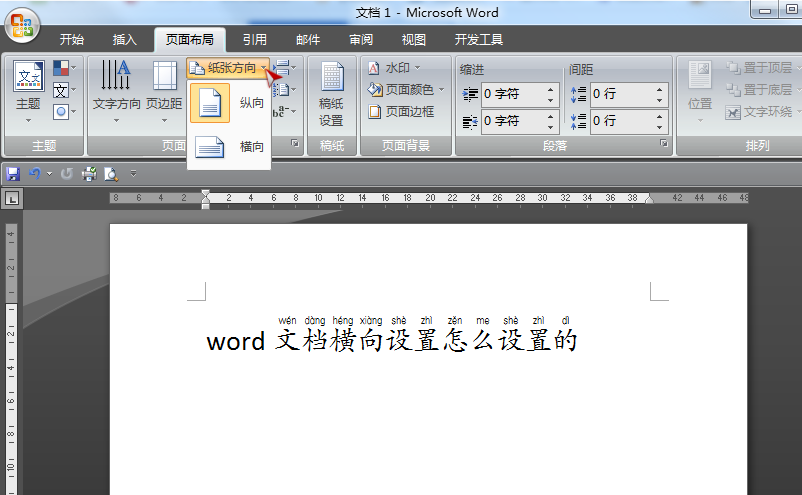Click right indent value field
The height and width of the screenshot is (495, 802).
click(x=512, y=121)
